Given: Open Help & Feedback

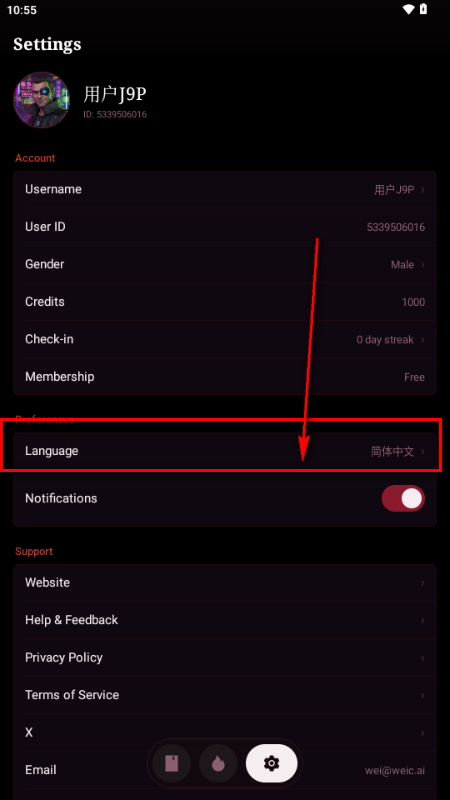Looking at the screenshot, I should pos(225,620).
